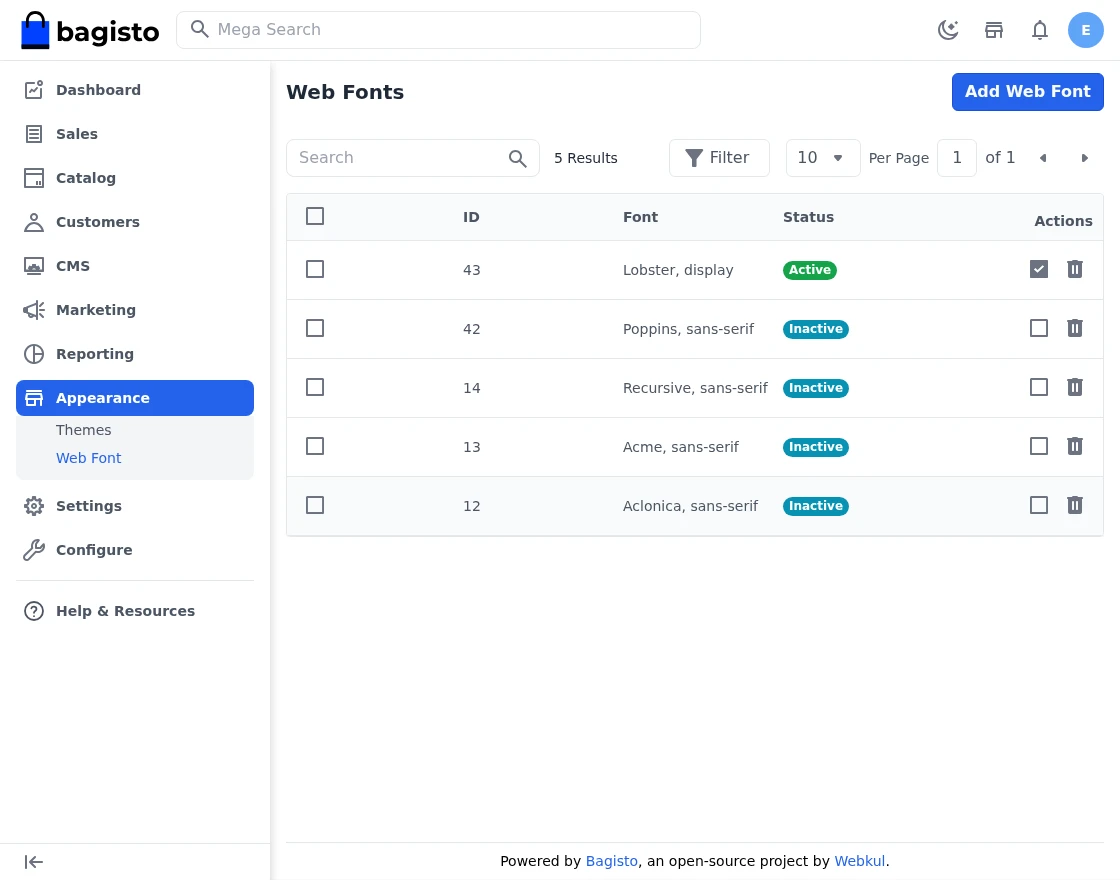Click the Aclonica, sans-serif font name
Image resolution: width=1120 pixels, height=880 pixels.
pyautogui.click(x=690, y=506)
